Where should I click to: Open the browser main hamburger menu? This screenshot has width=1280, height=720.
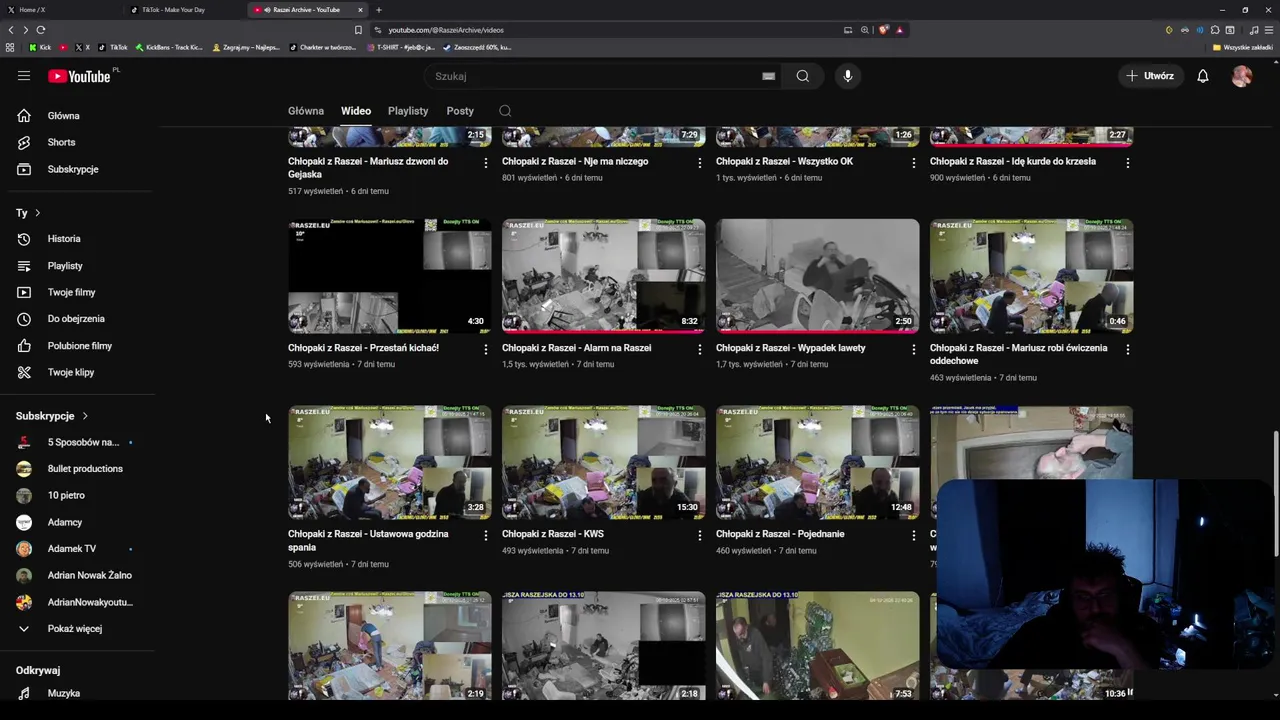click(x=1269, y=30)
